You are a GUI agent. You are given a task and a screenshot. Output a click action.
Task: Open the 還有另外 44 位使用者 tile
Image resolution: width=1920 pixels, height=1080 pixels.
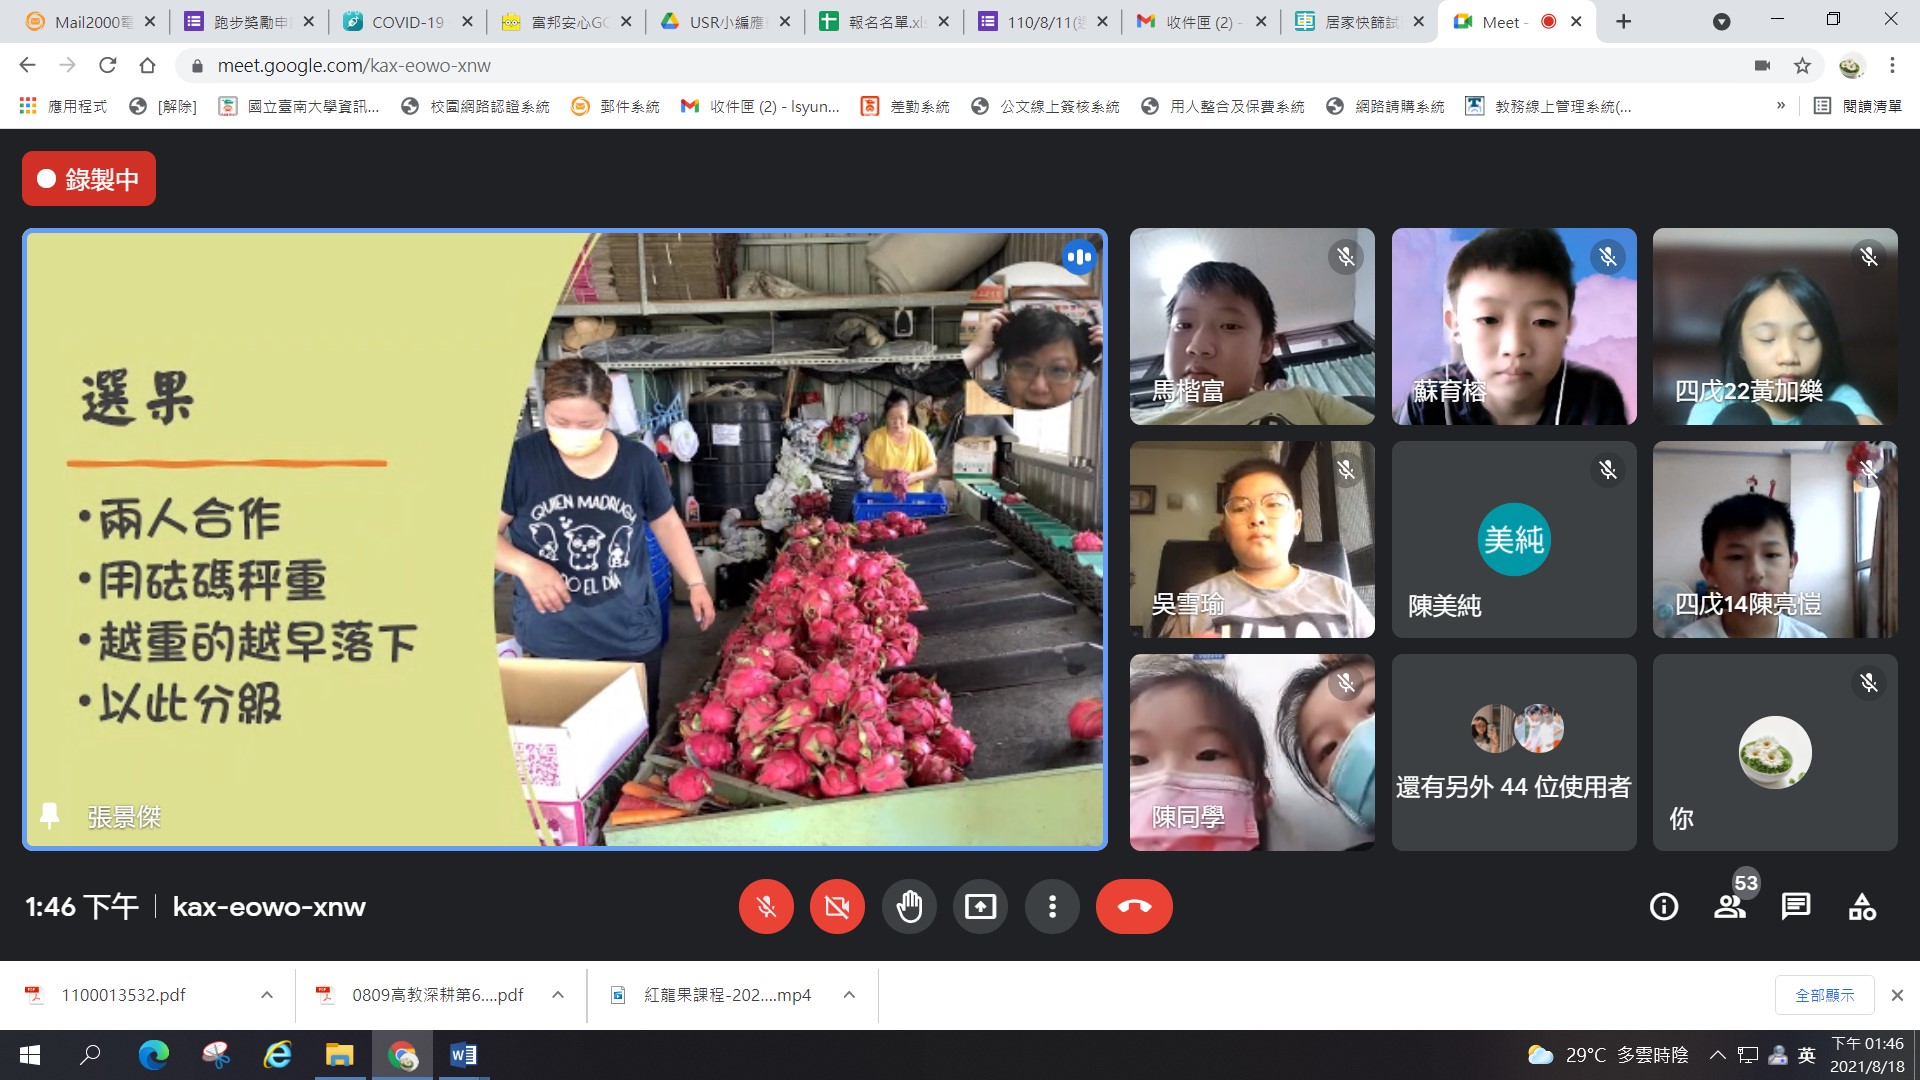tap(1514, 752)
